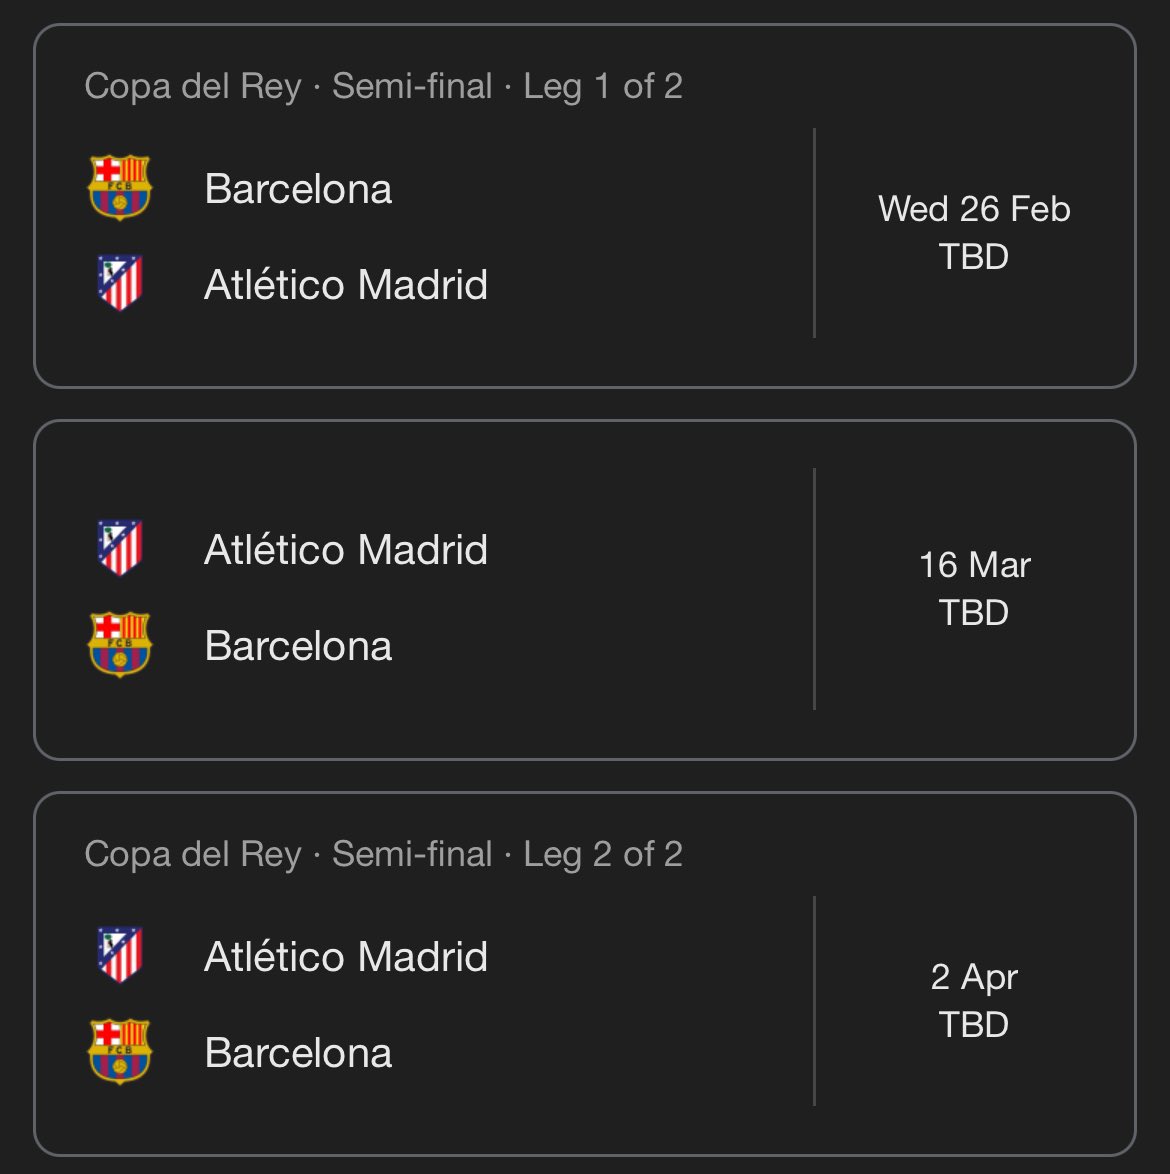Select Barcelona name in 16 Mar fixture
Screen dimensions: 1170x1174
pyautogui.click(x=298, y=645)
